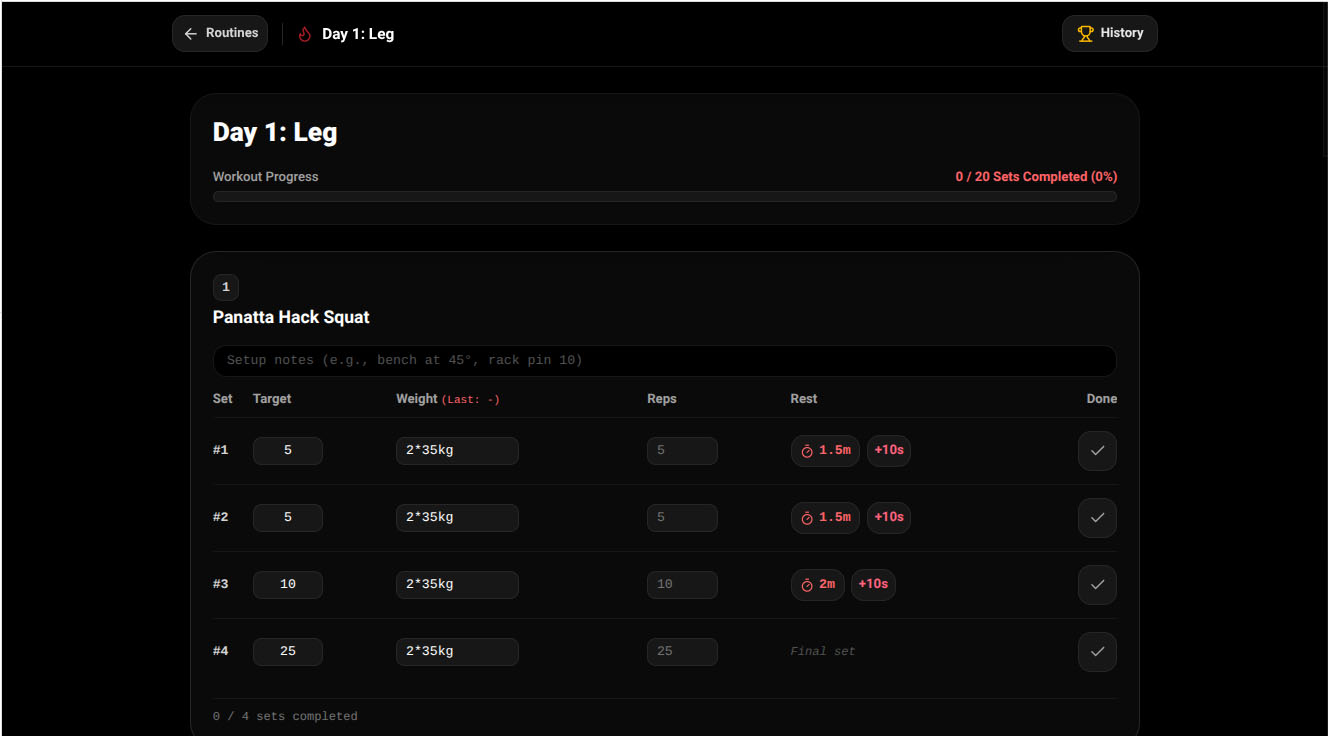Start the 1.5m rest timer for set #1
Image resolution: width=1328 pixels, height=736 pixels.
(825, 451)
